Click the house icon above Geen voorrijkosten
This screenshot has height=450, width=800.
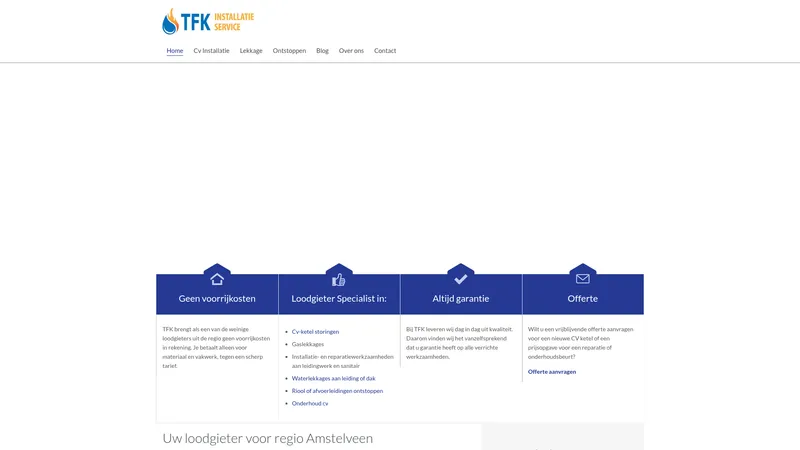coord(217,279)
